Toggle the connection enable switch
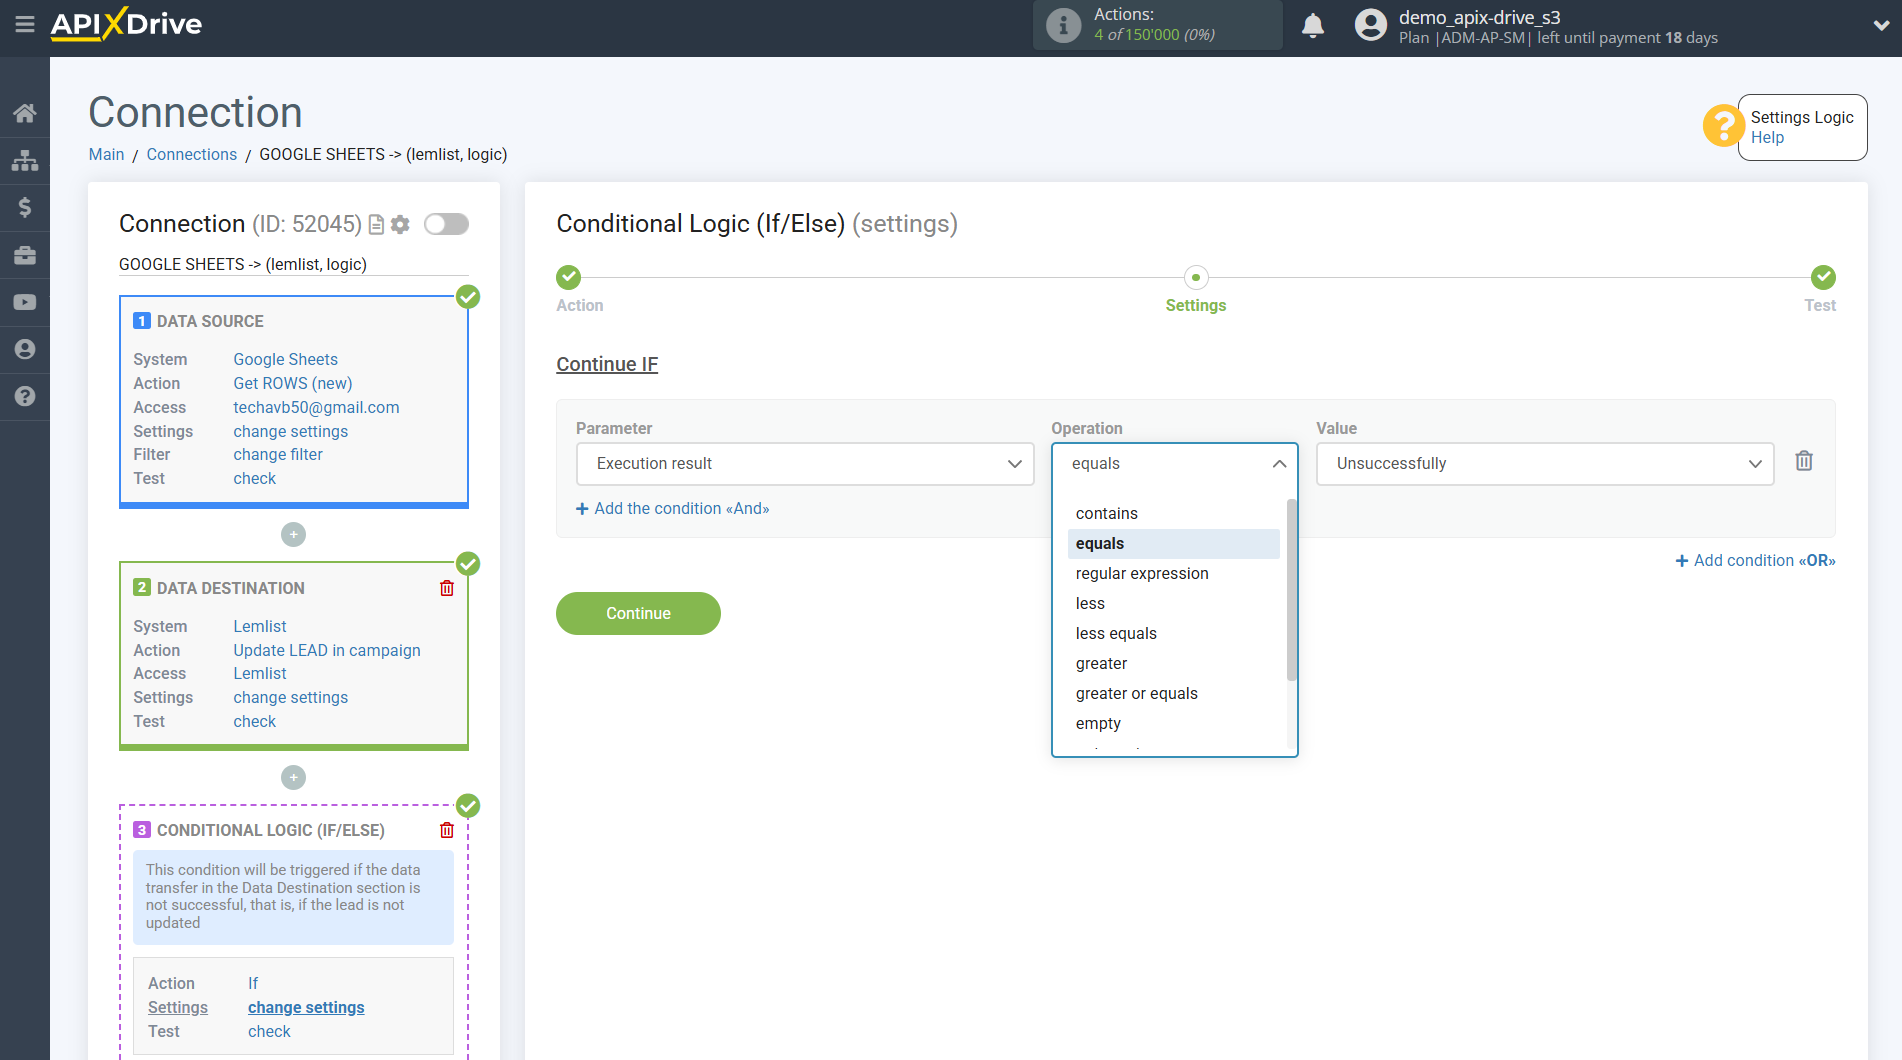The height and width of the screenshot is (1060, 1902). (446, 224)
